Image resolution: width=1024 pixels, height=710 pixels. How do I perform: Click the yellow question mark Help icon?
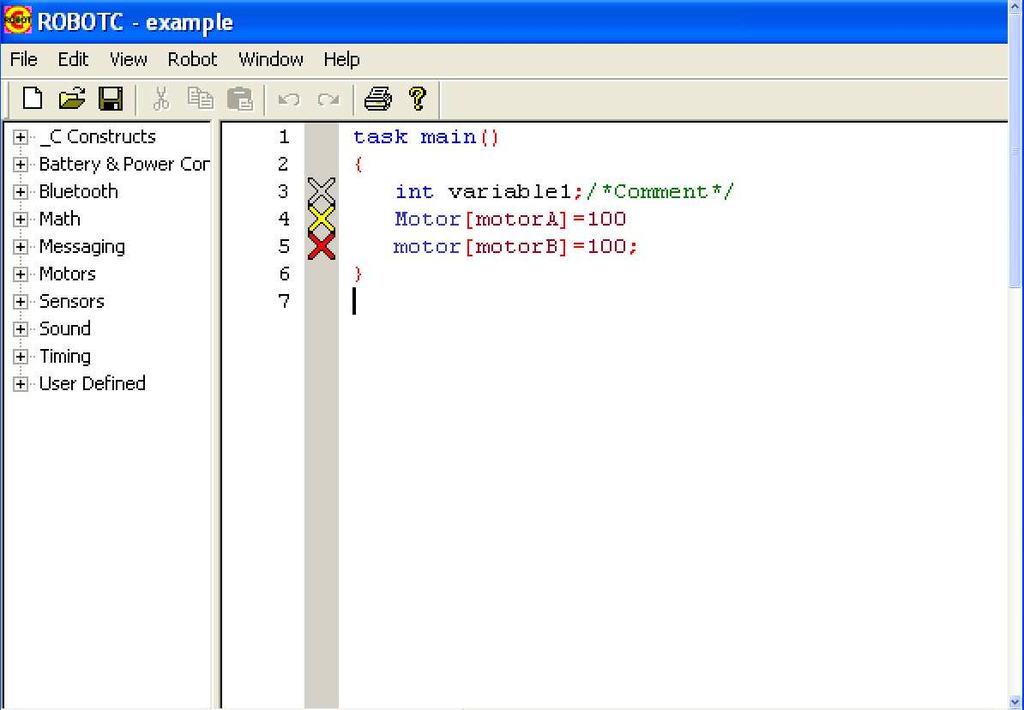pyautogui.click(x=418, y=99)
